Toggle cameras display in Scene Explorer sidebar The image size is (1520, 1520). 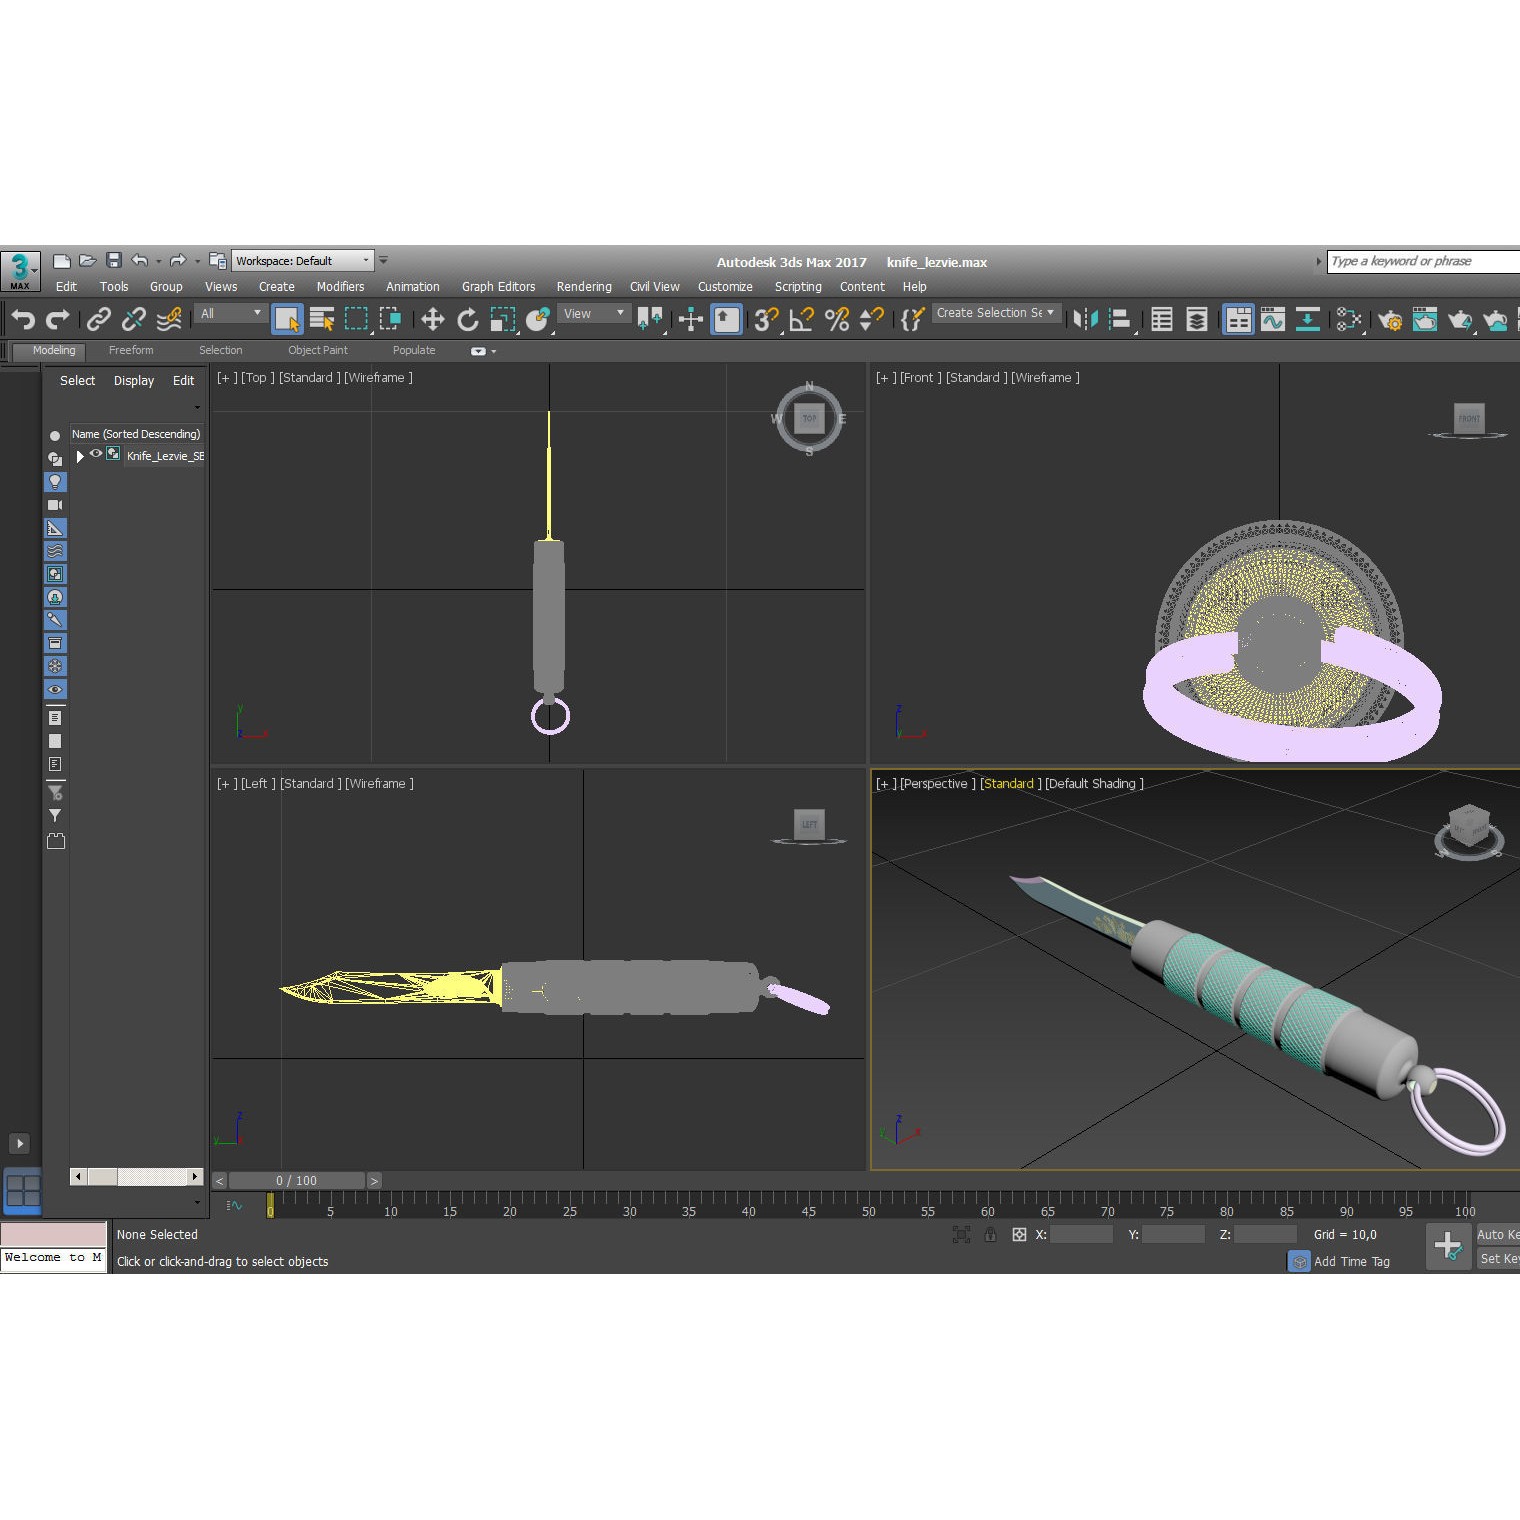tap(54, 504)
